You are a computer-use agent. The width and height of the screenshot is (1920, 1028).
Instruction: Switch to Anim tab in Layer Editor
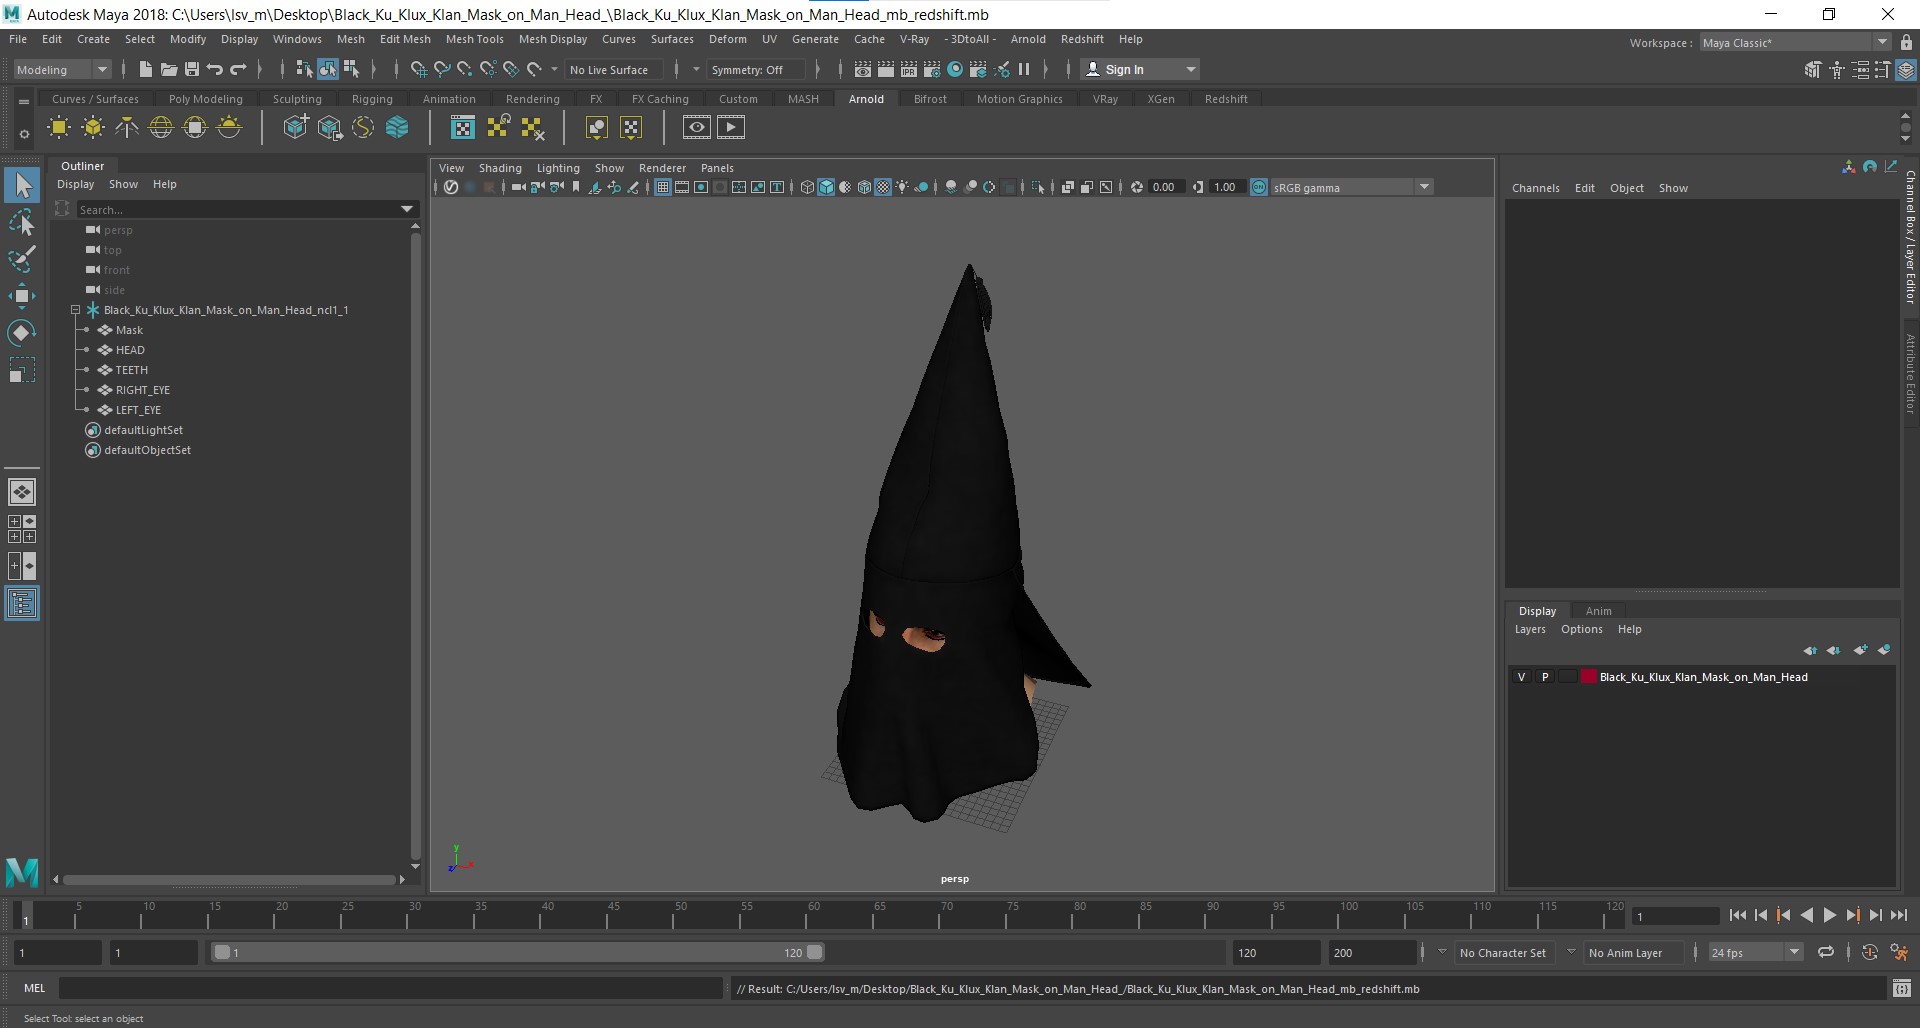coord(1598,611)
